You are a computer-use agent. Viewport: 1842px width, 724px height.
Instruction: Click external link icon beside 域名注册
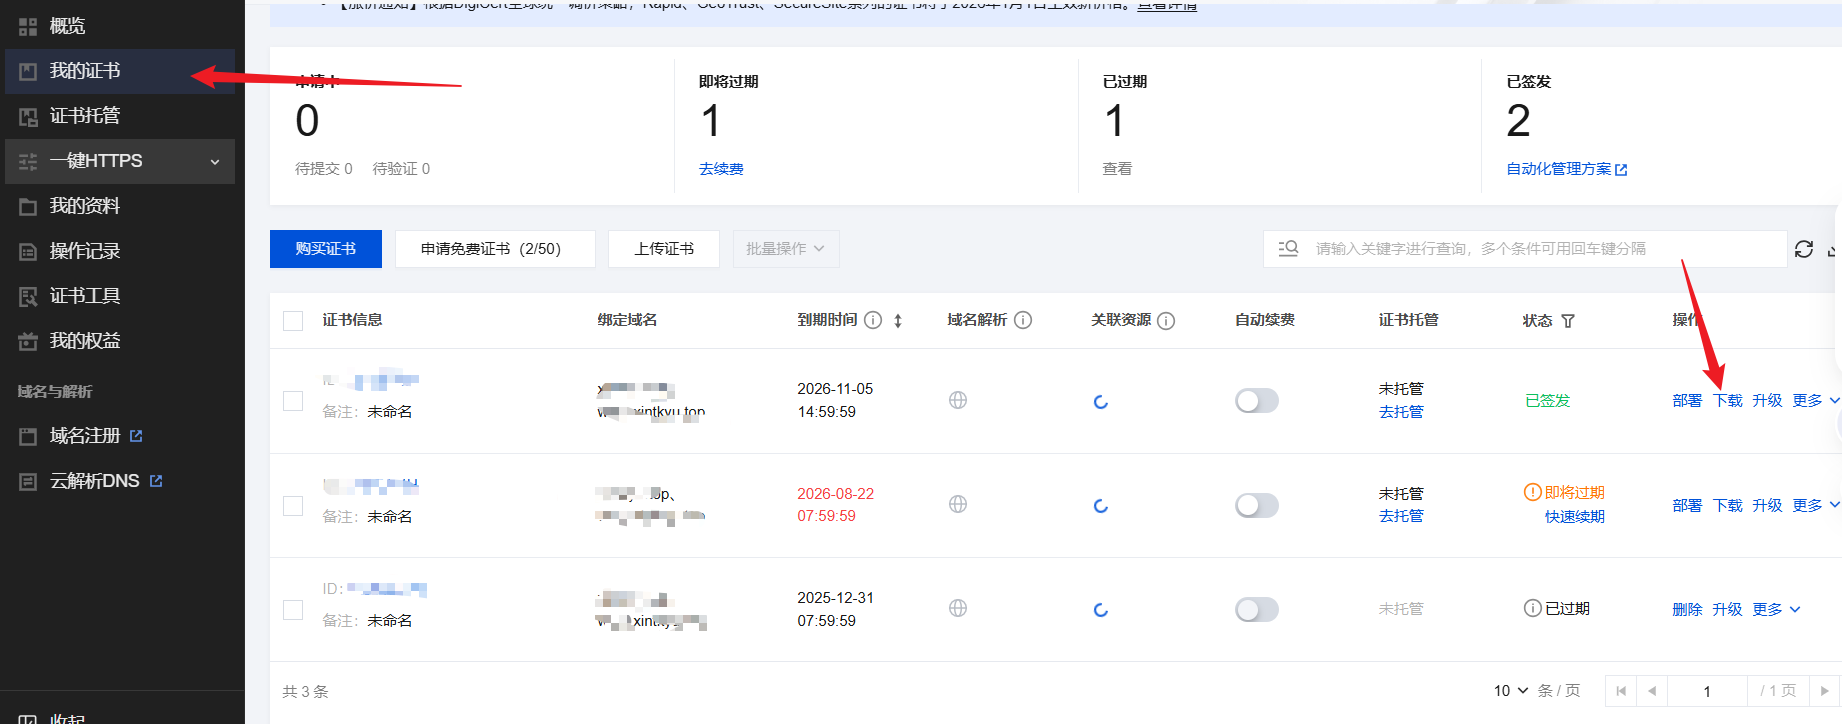[136, 436]
